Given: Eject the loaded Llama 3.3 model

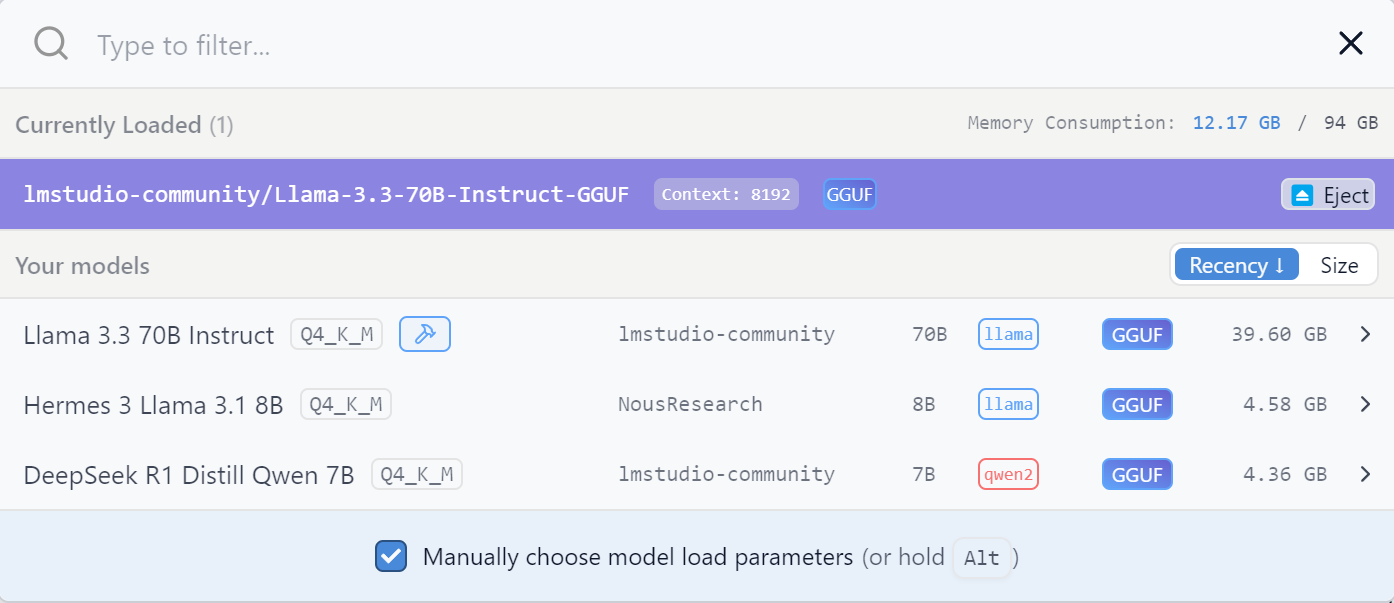Looking at the screenshot, I should (x=1328, y=195).
